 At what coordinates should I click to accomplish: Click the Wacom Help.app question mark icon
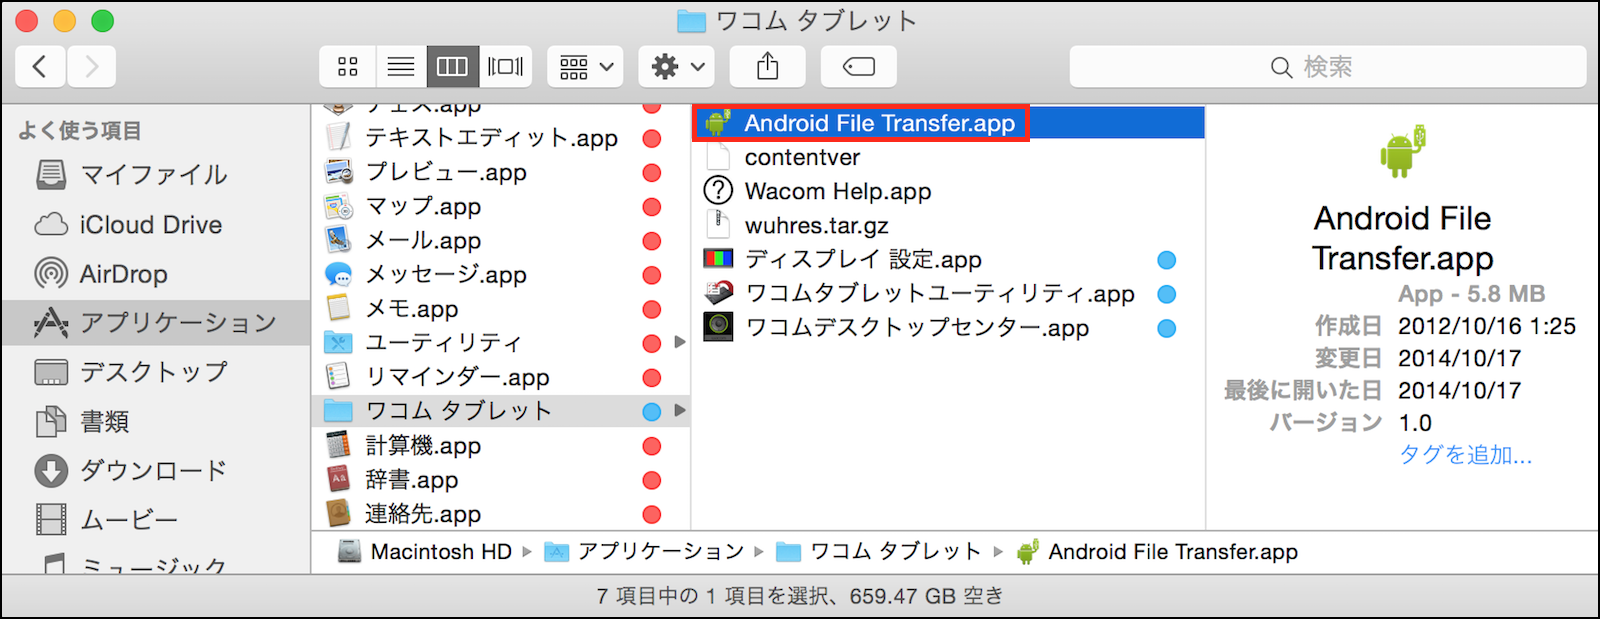coord(718,190)
